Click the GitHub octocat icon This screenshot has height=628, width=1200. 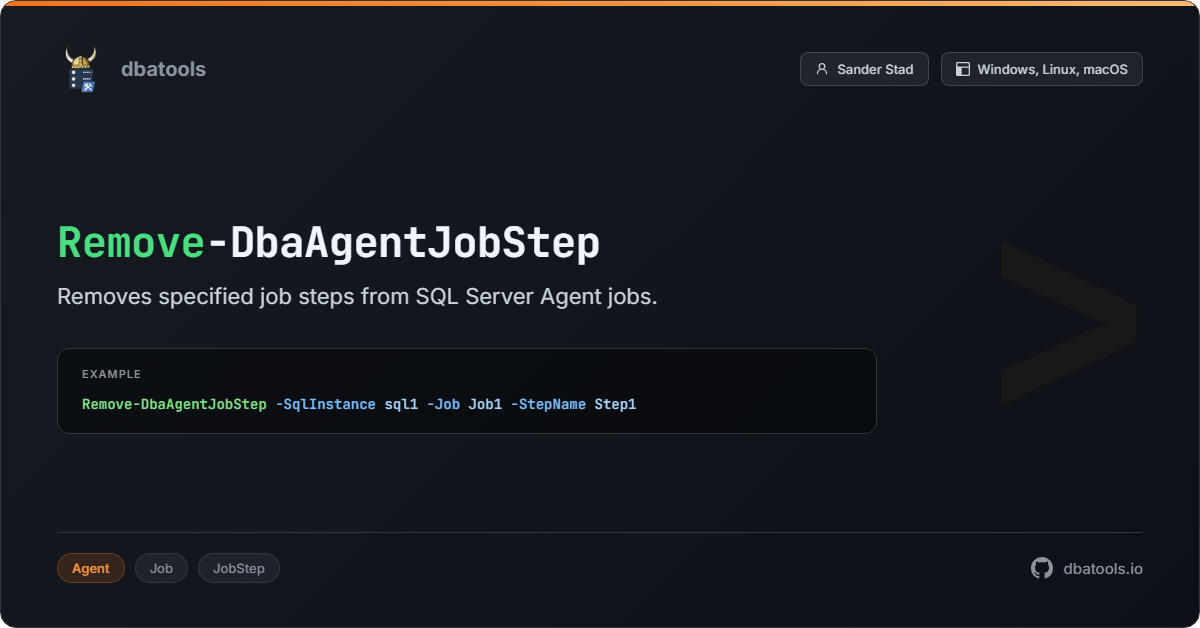click(1042, 568)
